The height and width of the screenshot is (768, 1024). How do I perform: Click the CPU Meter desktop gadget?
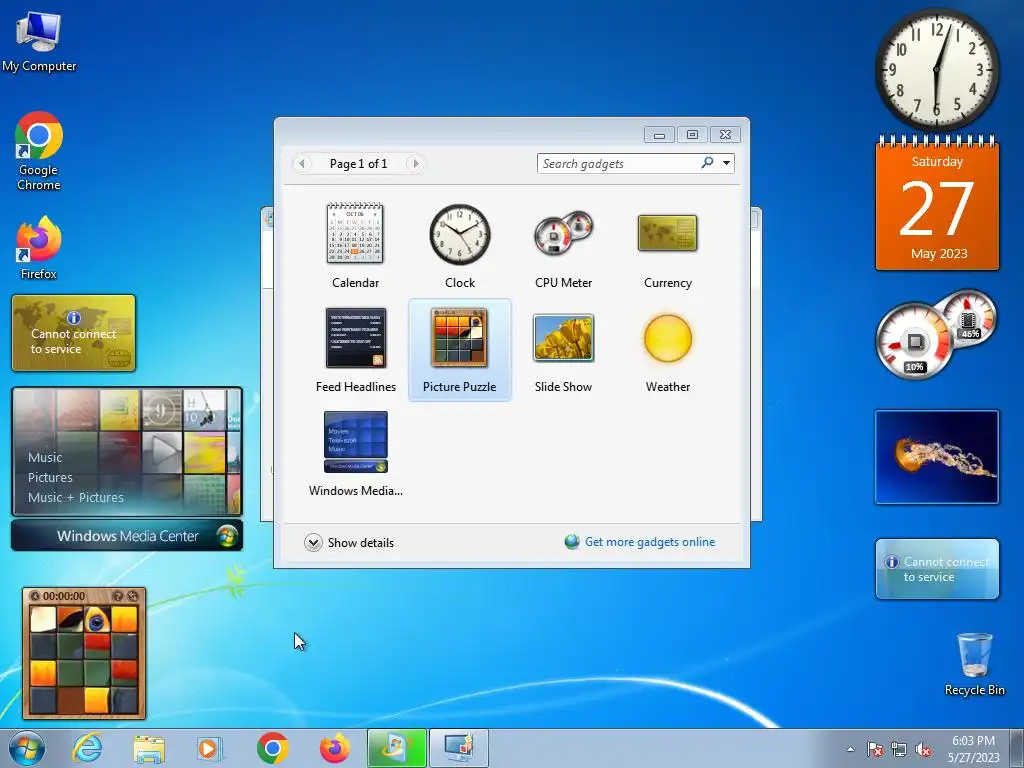tap(936, 335)
